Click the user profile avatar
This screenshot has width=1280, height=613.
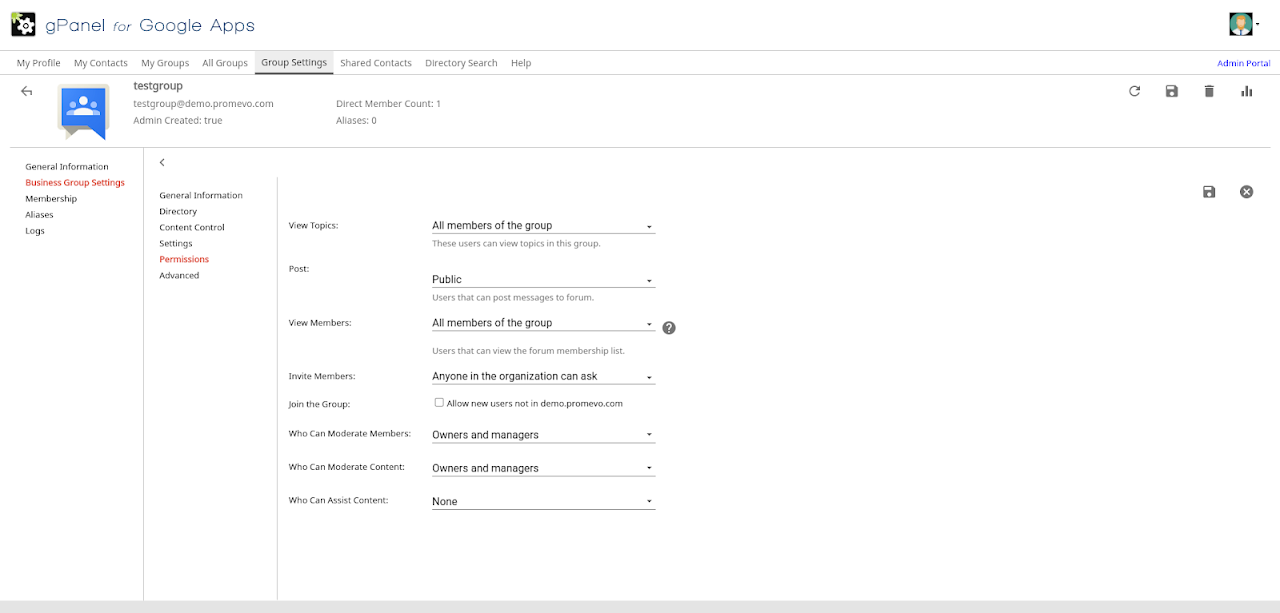pos(1241,24)
